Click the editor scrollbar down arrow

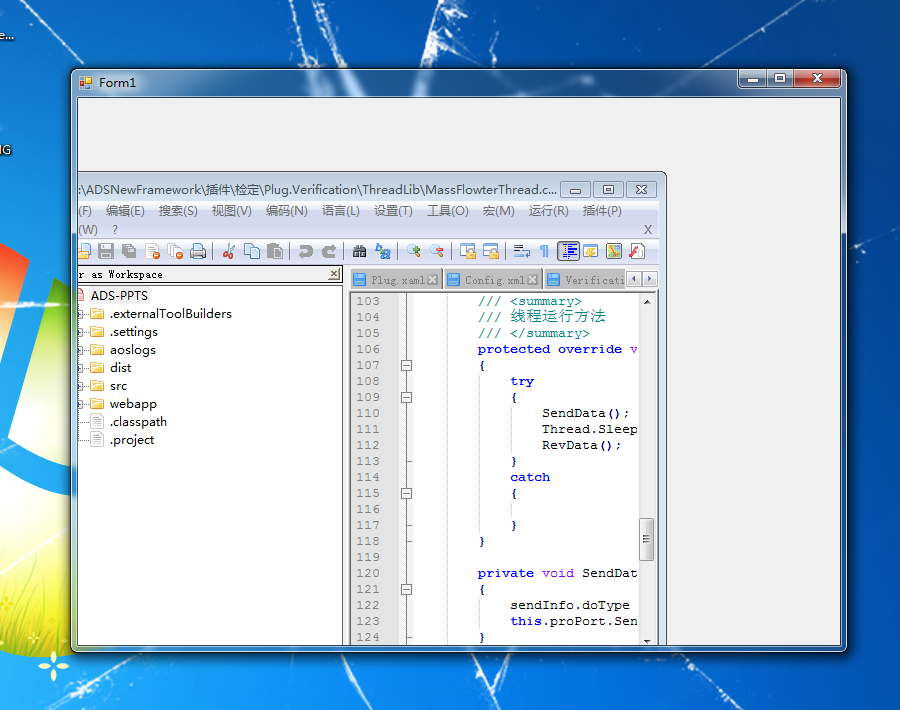point(647,641)
